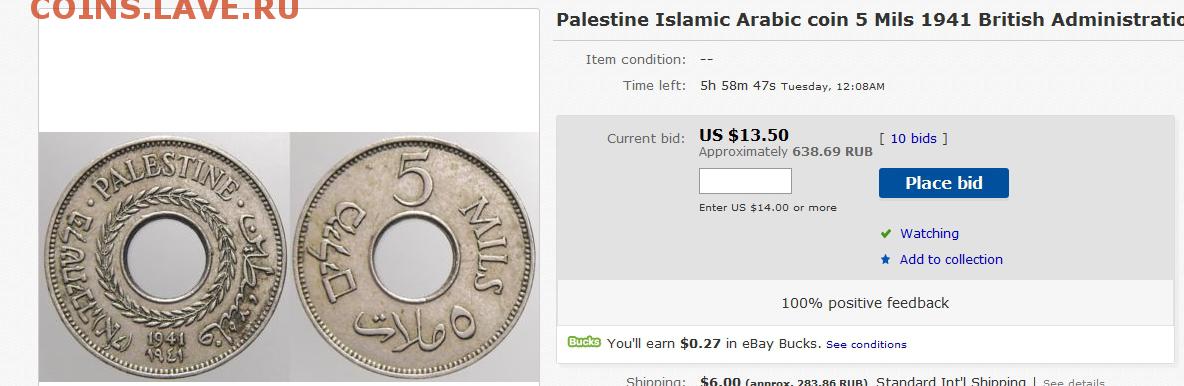Click the green Bucks badge icon
This screenshot has width=1184, height=386.
[584, 342]
